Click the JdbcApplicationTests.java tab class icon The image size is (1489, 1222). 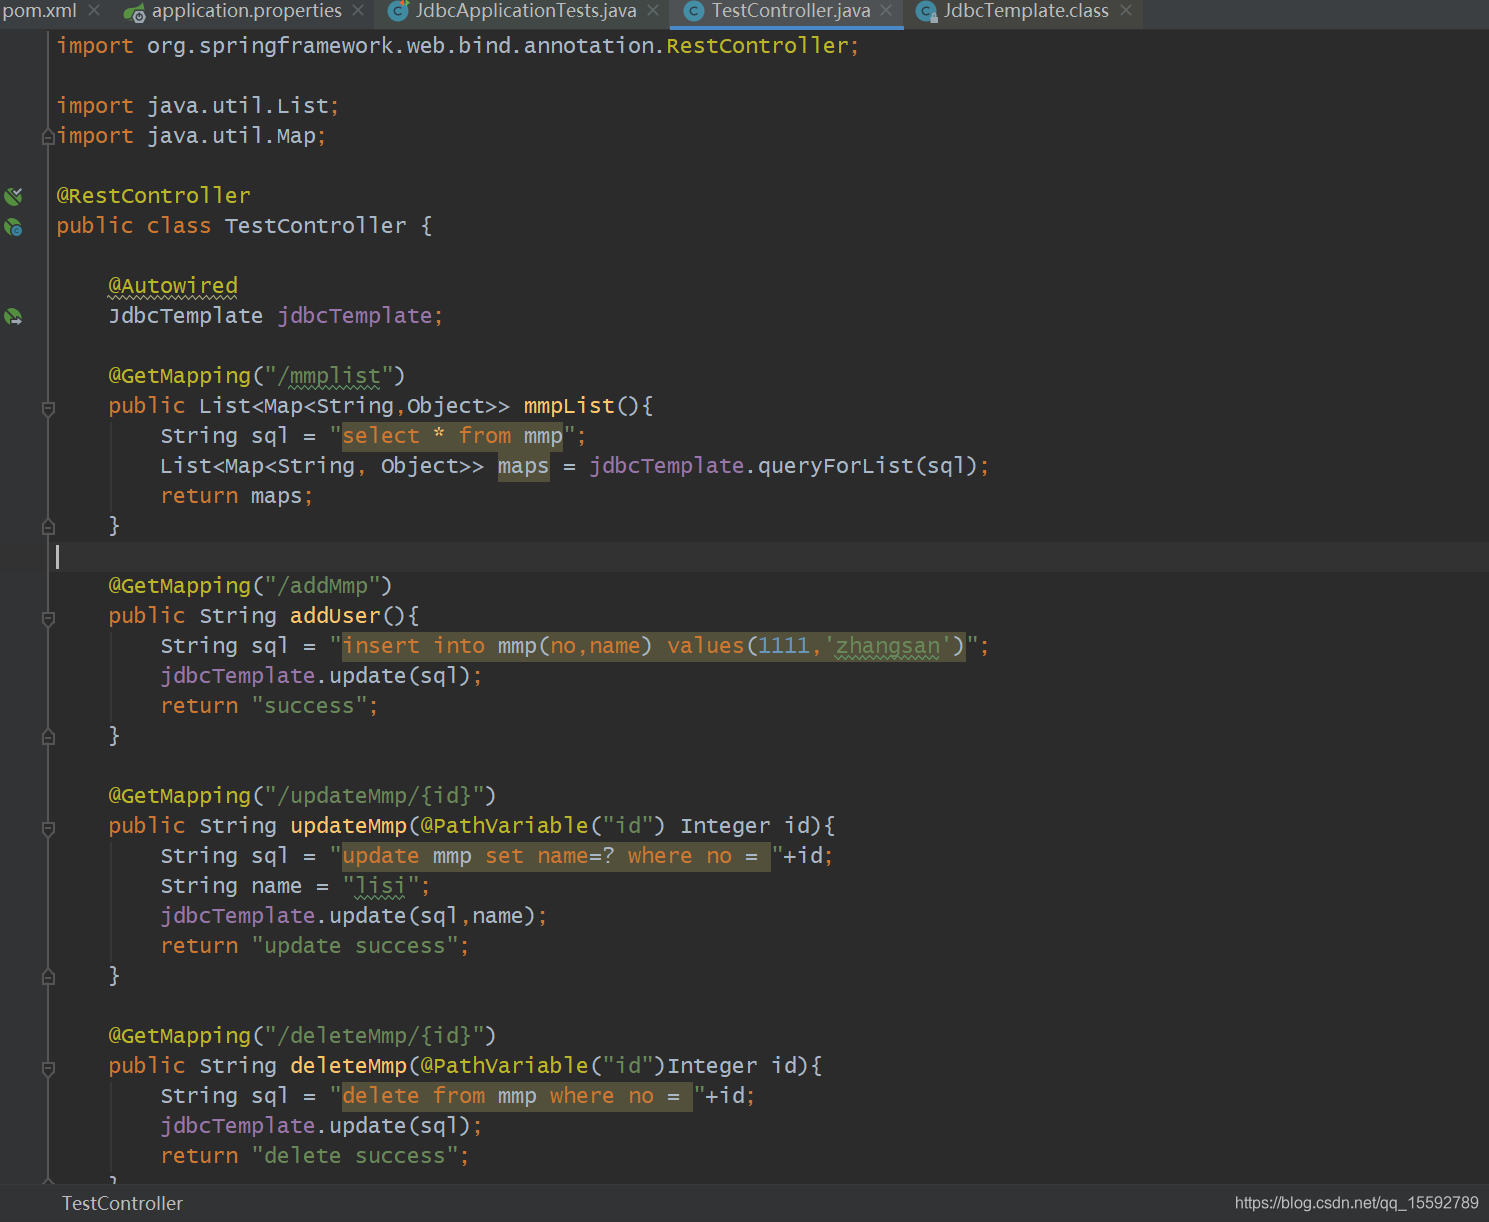point(398,12)
